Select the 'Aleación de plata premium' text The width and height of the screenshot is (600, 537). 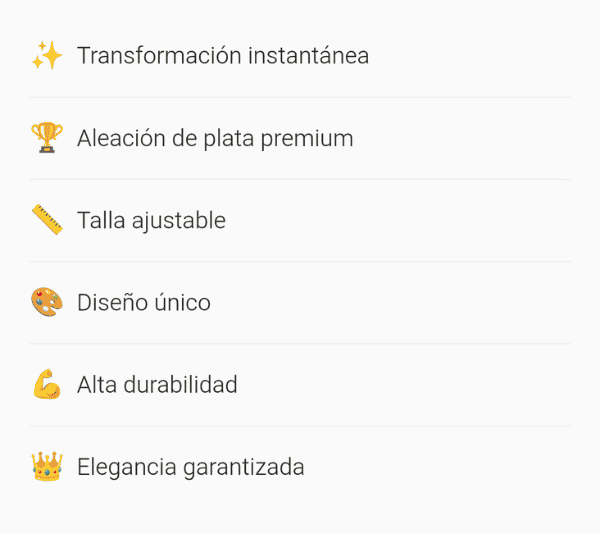point(215,138)
